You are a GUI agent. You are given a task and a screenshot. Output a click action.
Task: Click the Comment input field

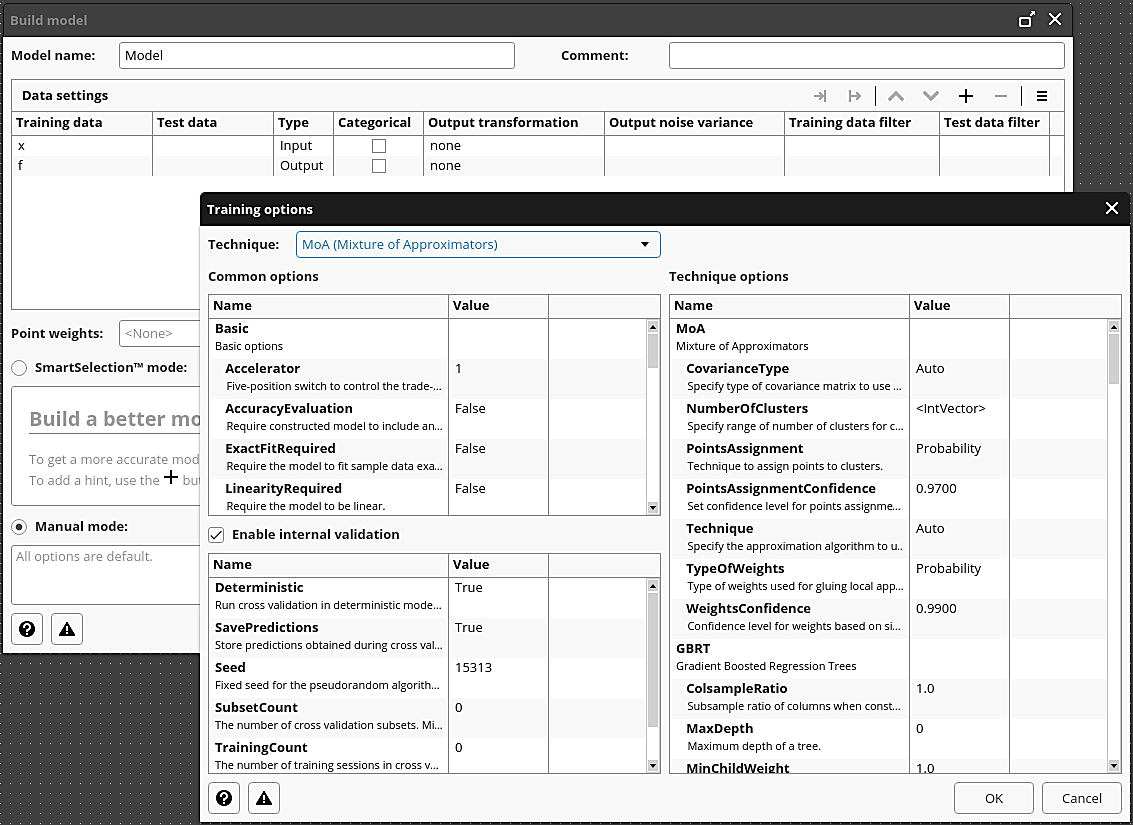point(866,56)
